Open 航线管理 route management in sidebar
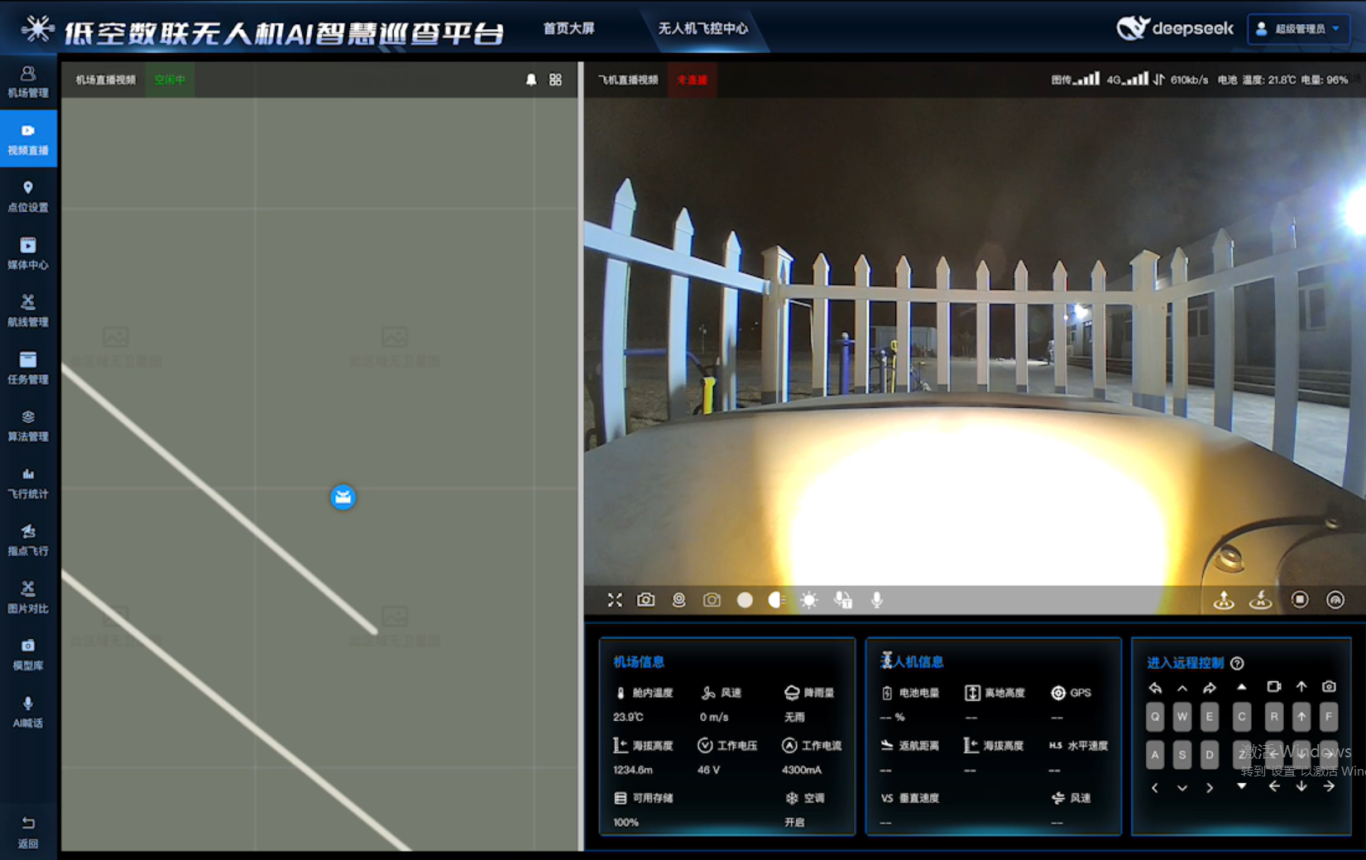1366x860 pixels. coord(28,310)
